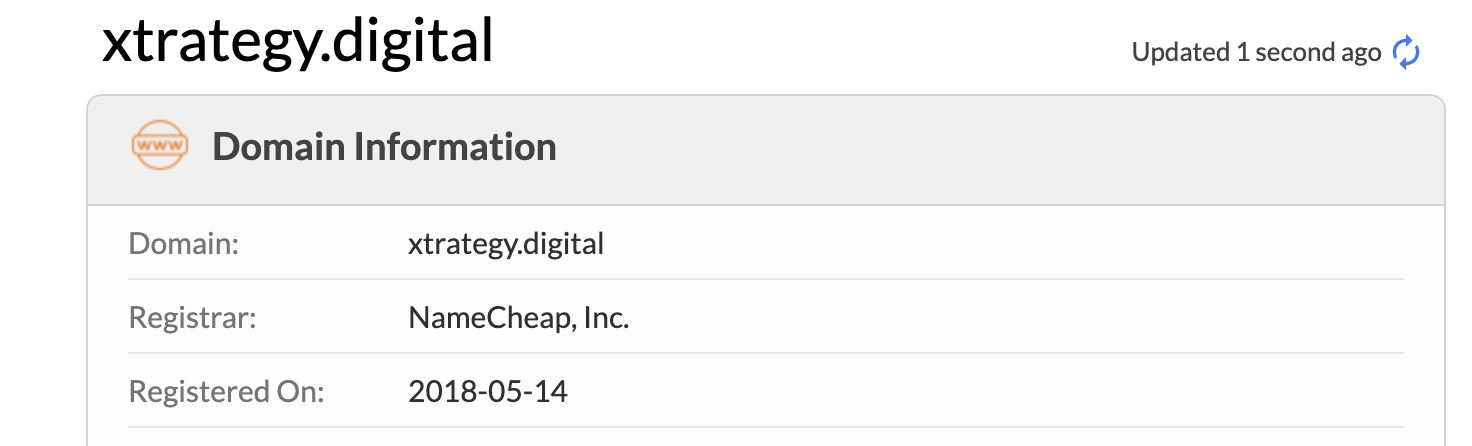Click the 'Domain Information' panel heading
The image size is (1472, 446).
[x=384, y=147]
